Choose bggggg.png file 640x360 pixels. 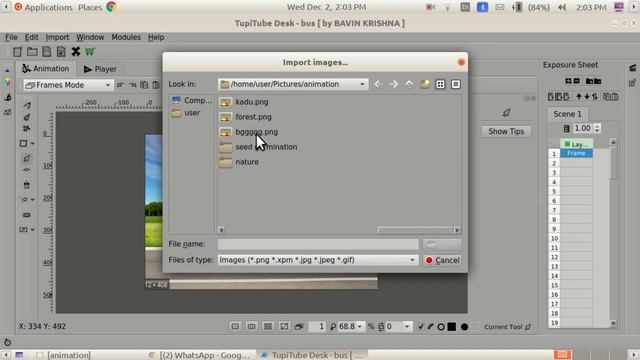(x=249, y=132)
